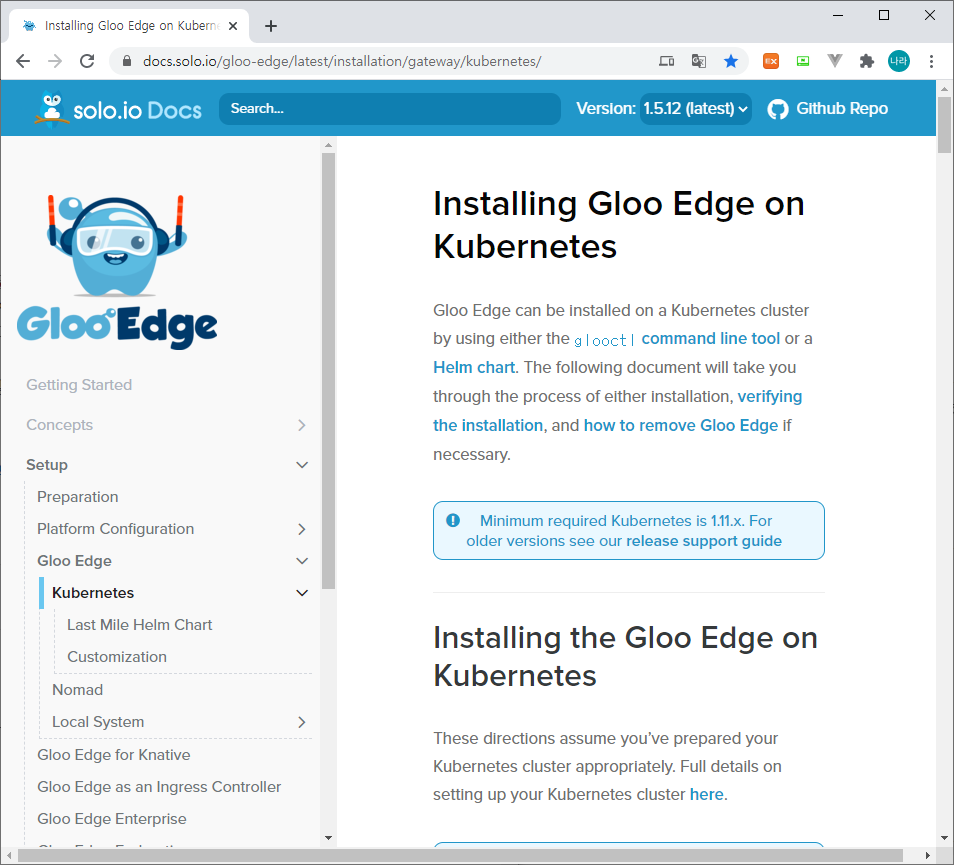Select Gloo Edge sidebar item

pos(74,560)
